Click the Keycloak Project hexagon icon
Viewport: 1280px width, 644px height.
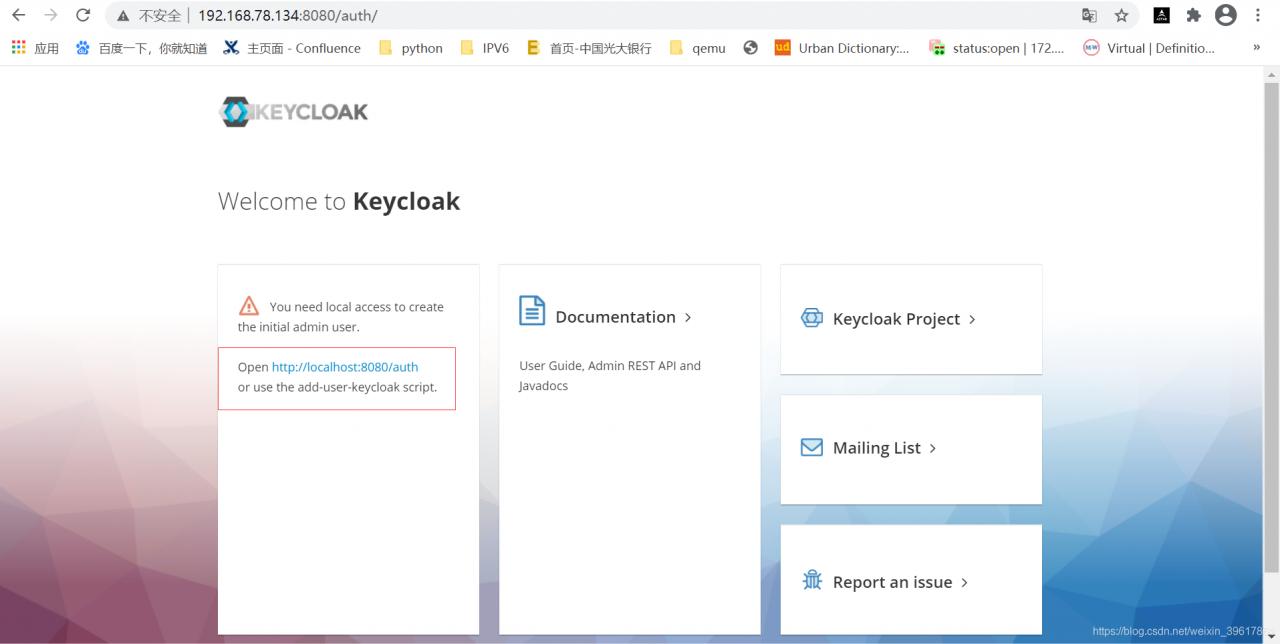pyautogui.click(x=812, y=318)
